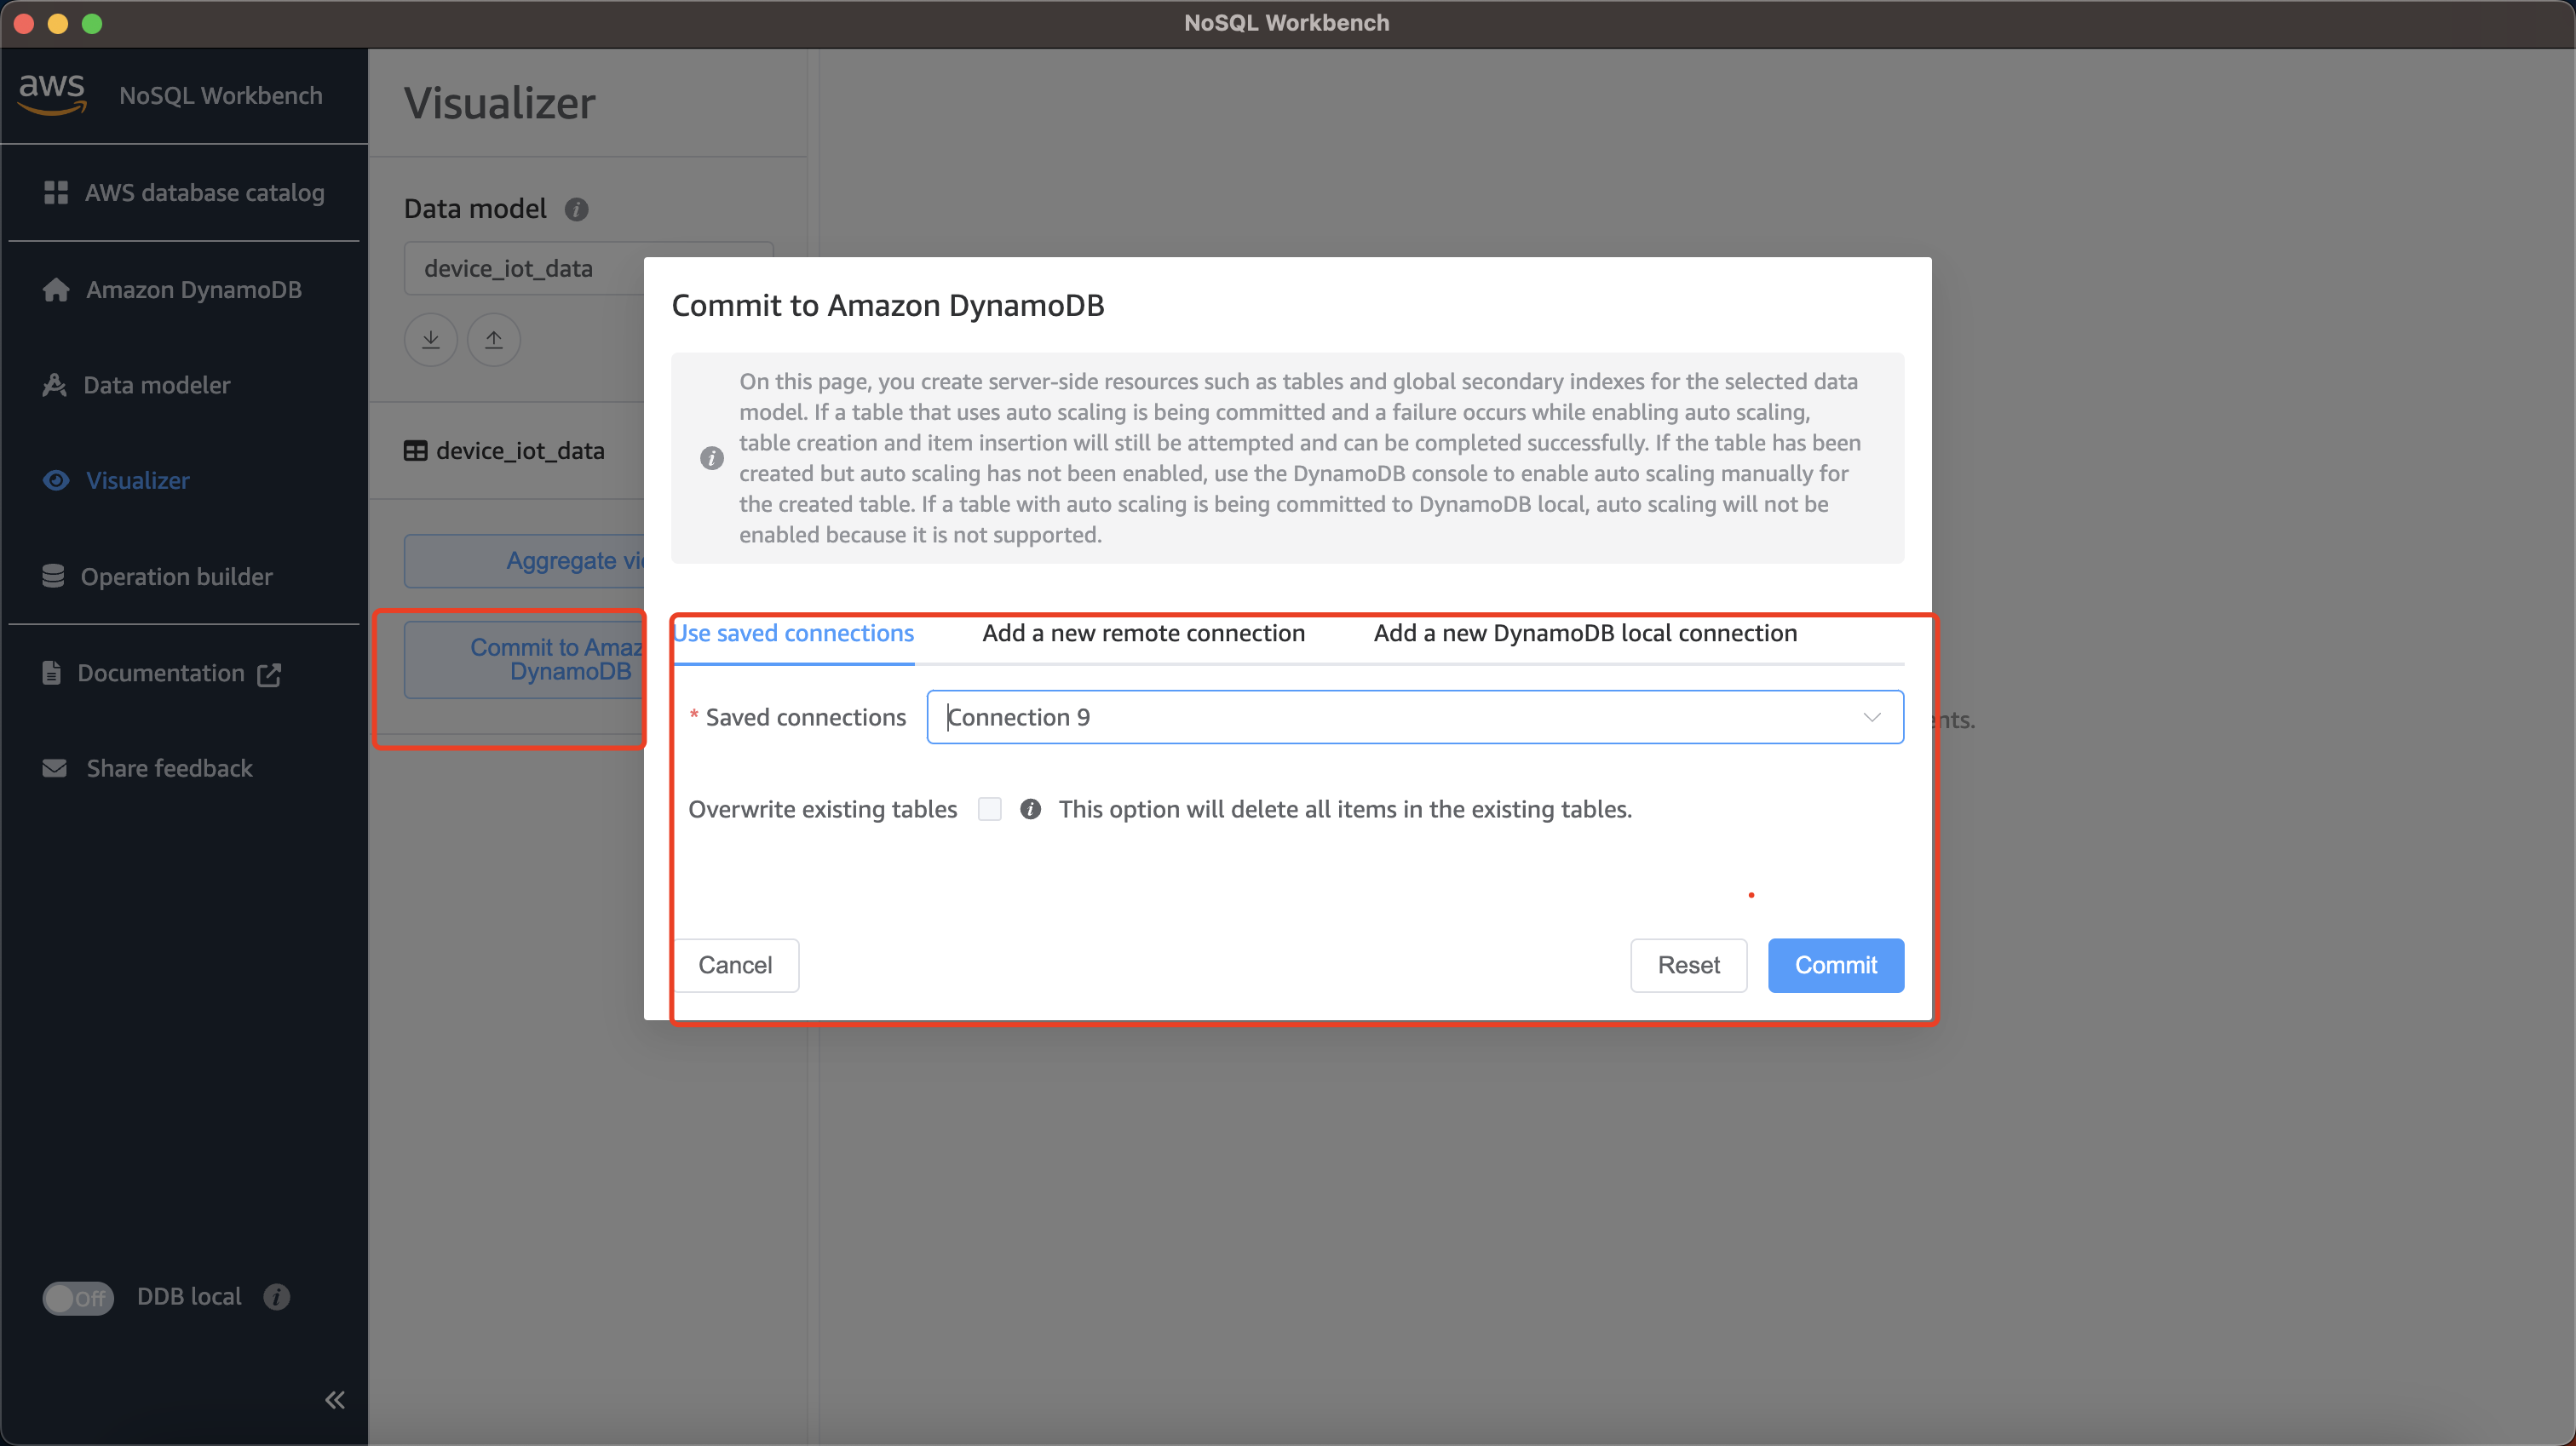Click the AWS logo in the sidebar
The image size is (2576, 1446).
pyautogui.click(x=52, y=95)
